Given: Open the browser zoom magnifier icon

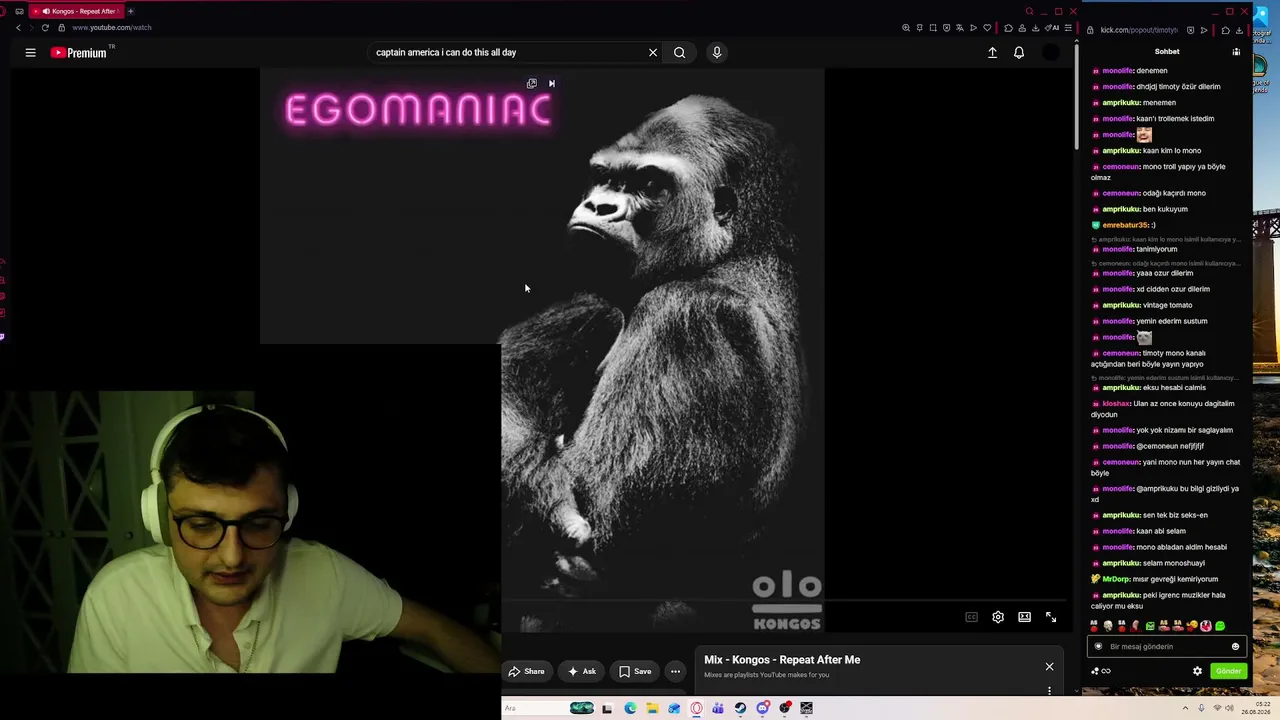Looking at the screenshot, I should pyautogui.click(x=906, y=28).
